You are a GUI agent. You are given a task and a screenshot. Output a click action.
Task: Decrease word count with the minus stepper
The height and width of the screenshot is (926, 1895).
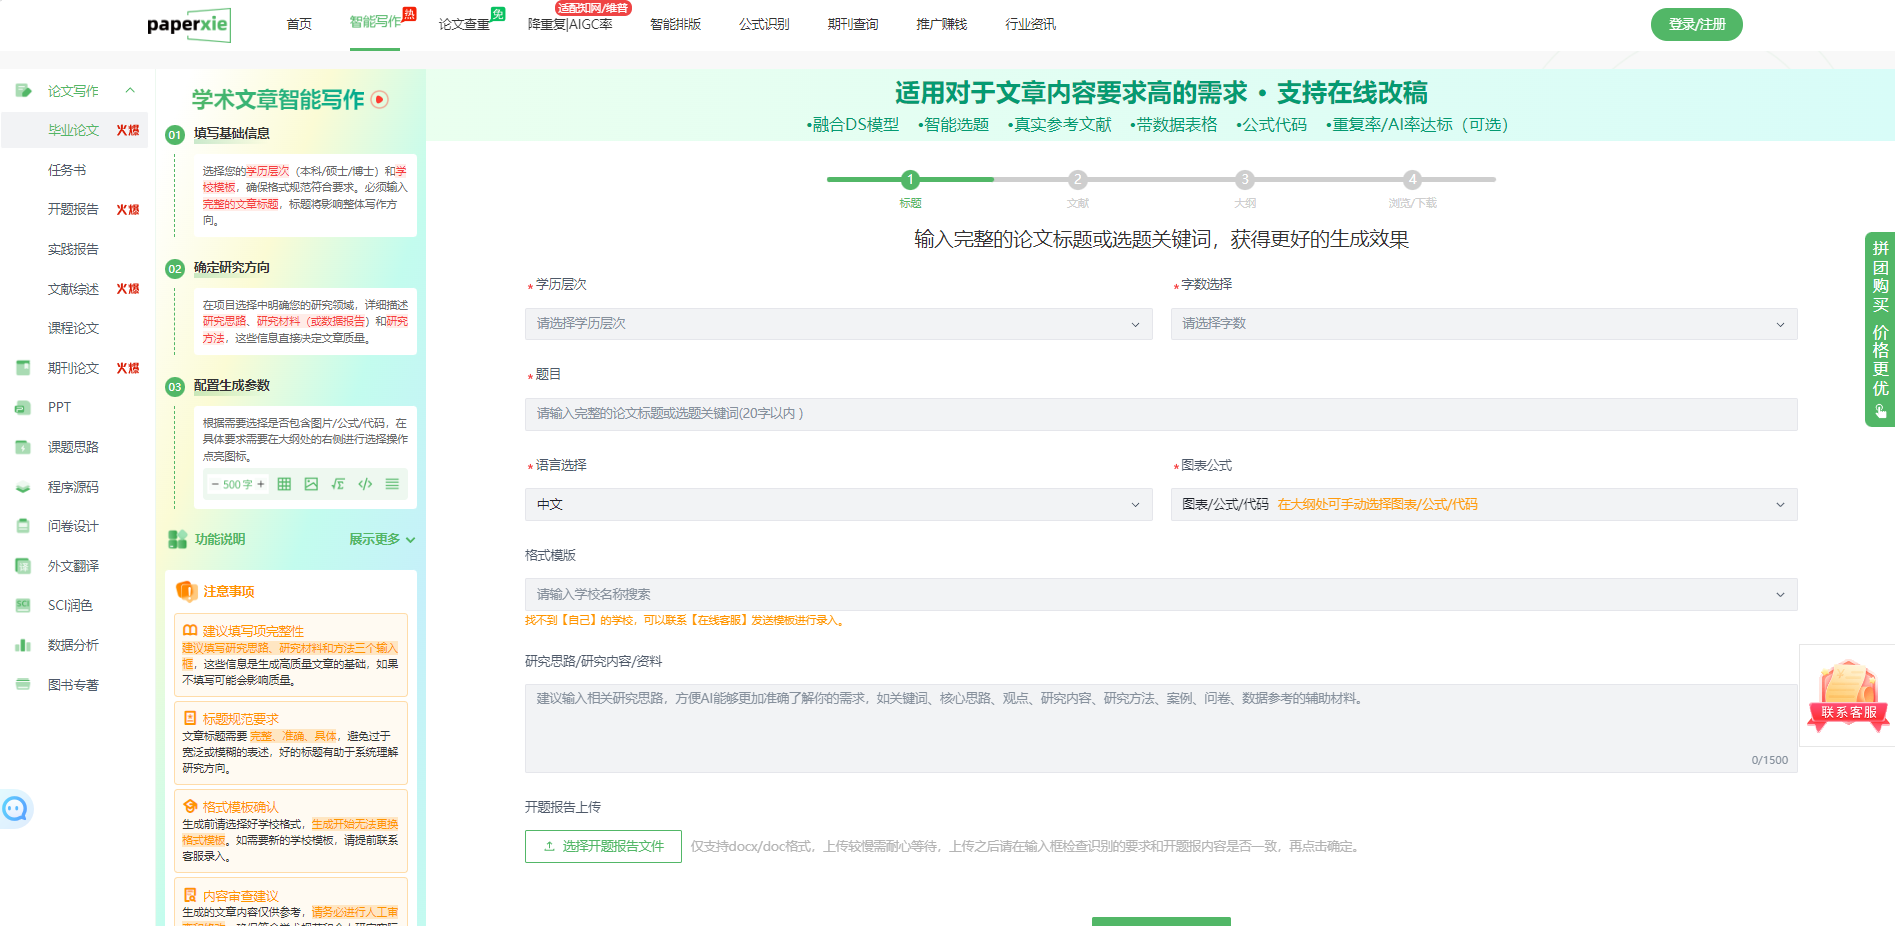215,484
